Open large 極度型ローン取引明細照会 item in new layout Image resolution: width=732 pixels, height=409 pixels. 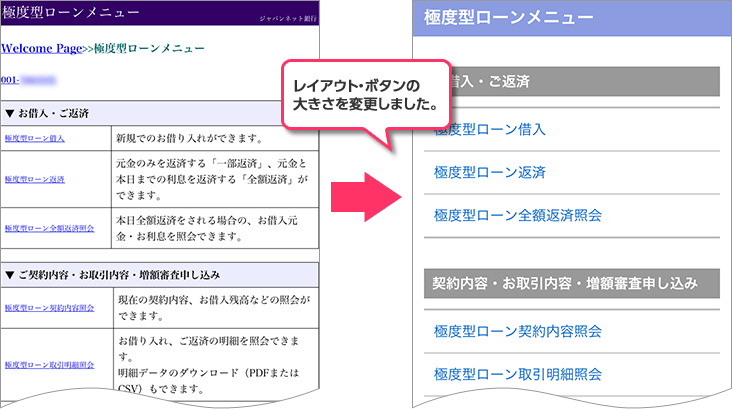pyautogui.click(x=518, y=374)
